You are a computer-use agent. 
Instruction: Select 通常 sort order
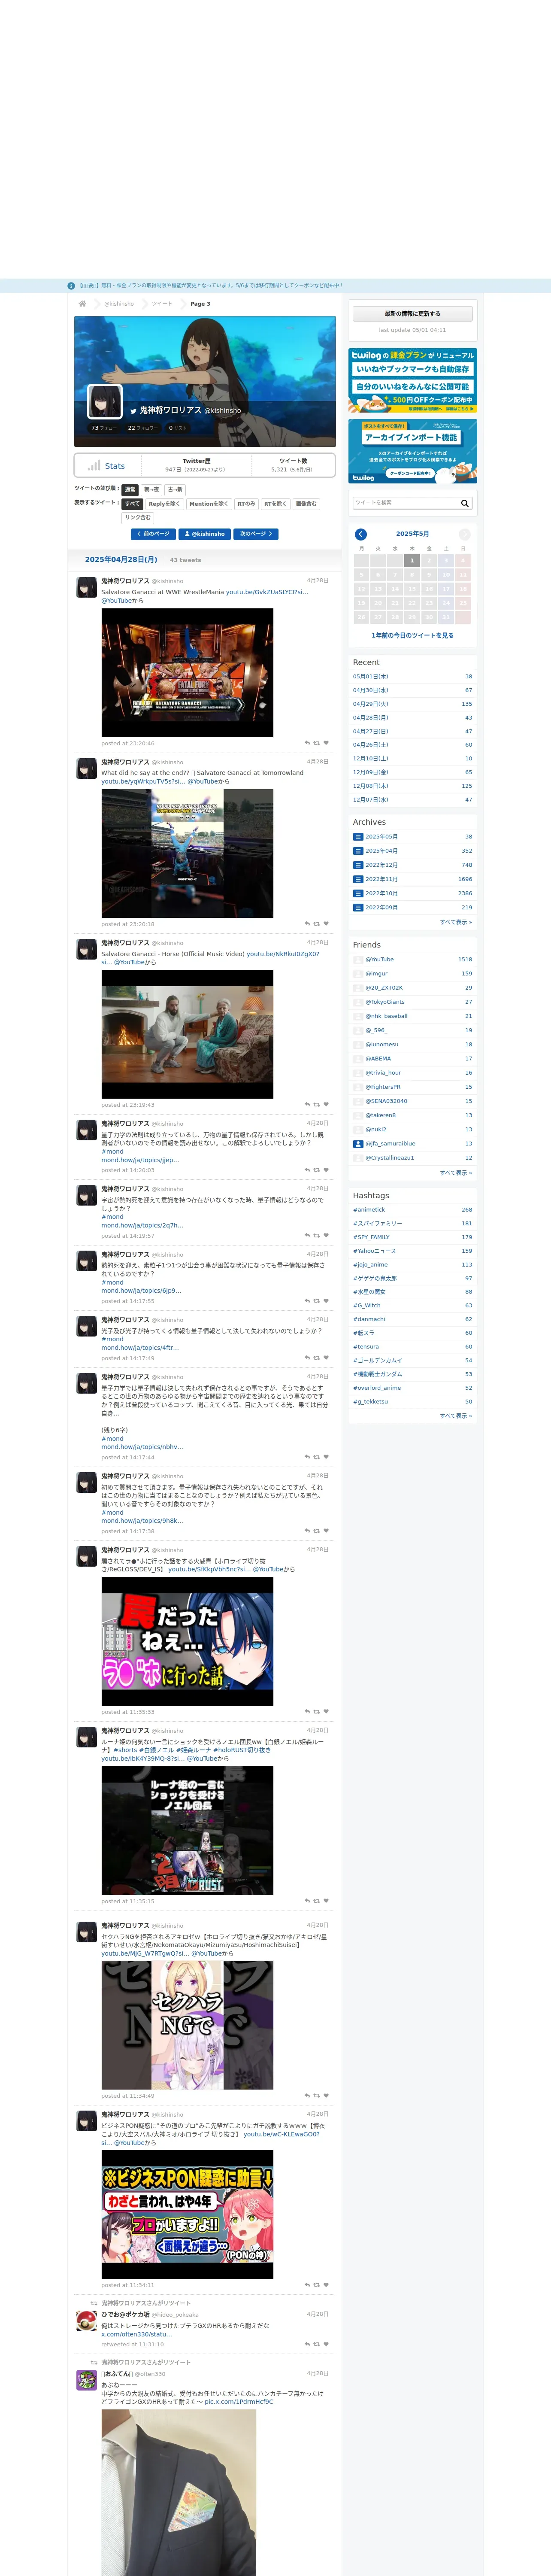point(130,489)
